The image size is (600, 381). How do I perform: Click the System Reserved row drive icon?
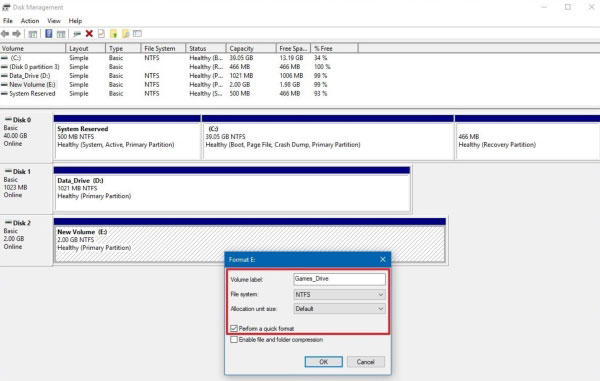click(x=5, y=94)
